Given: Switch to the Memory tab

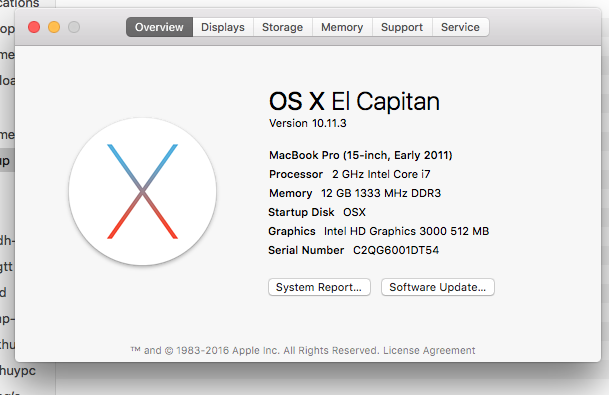Looking at the screenshot, I should 342,27.
